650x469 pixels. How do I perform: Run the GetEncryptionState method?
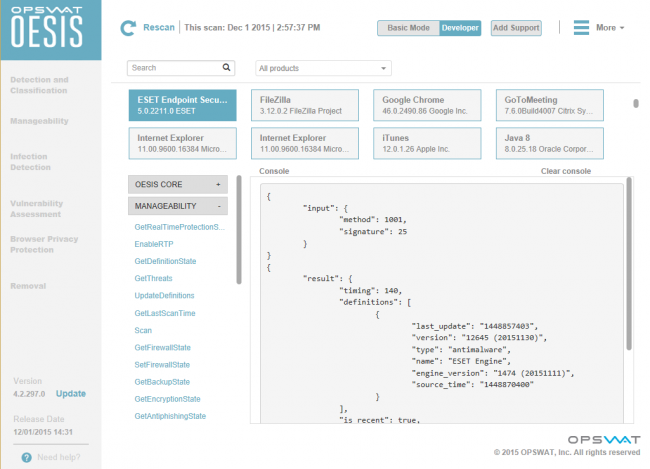pyautogui.click(x=167, y=399)
